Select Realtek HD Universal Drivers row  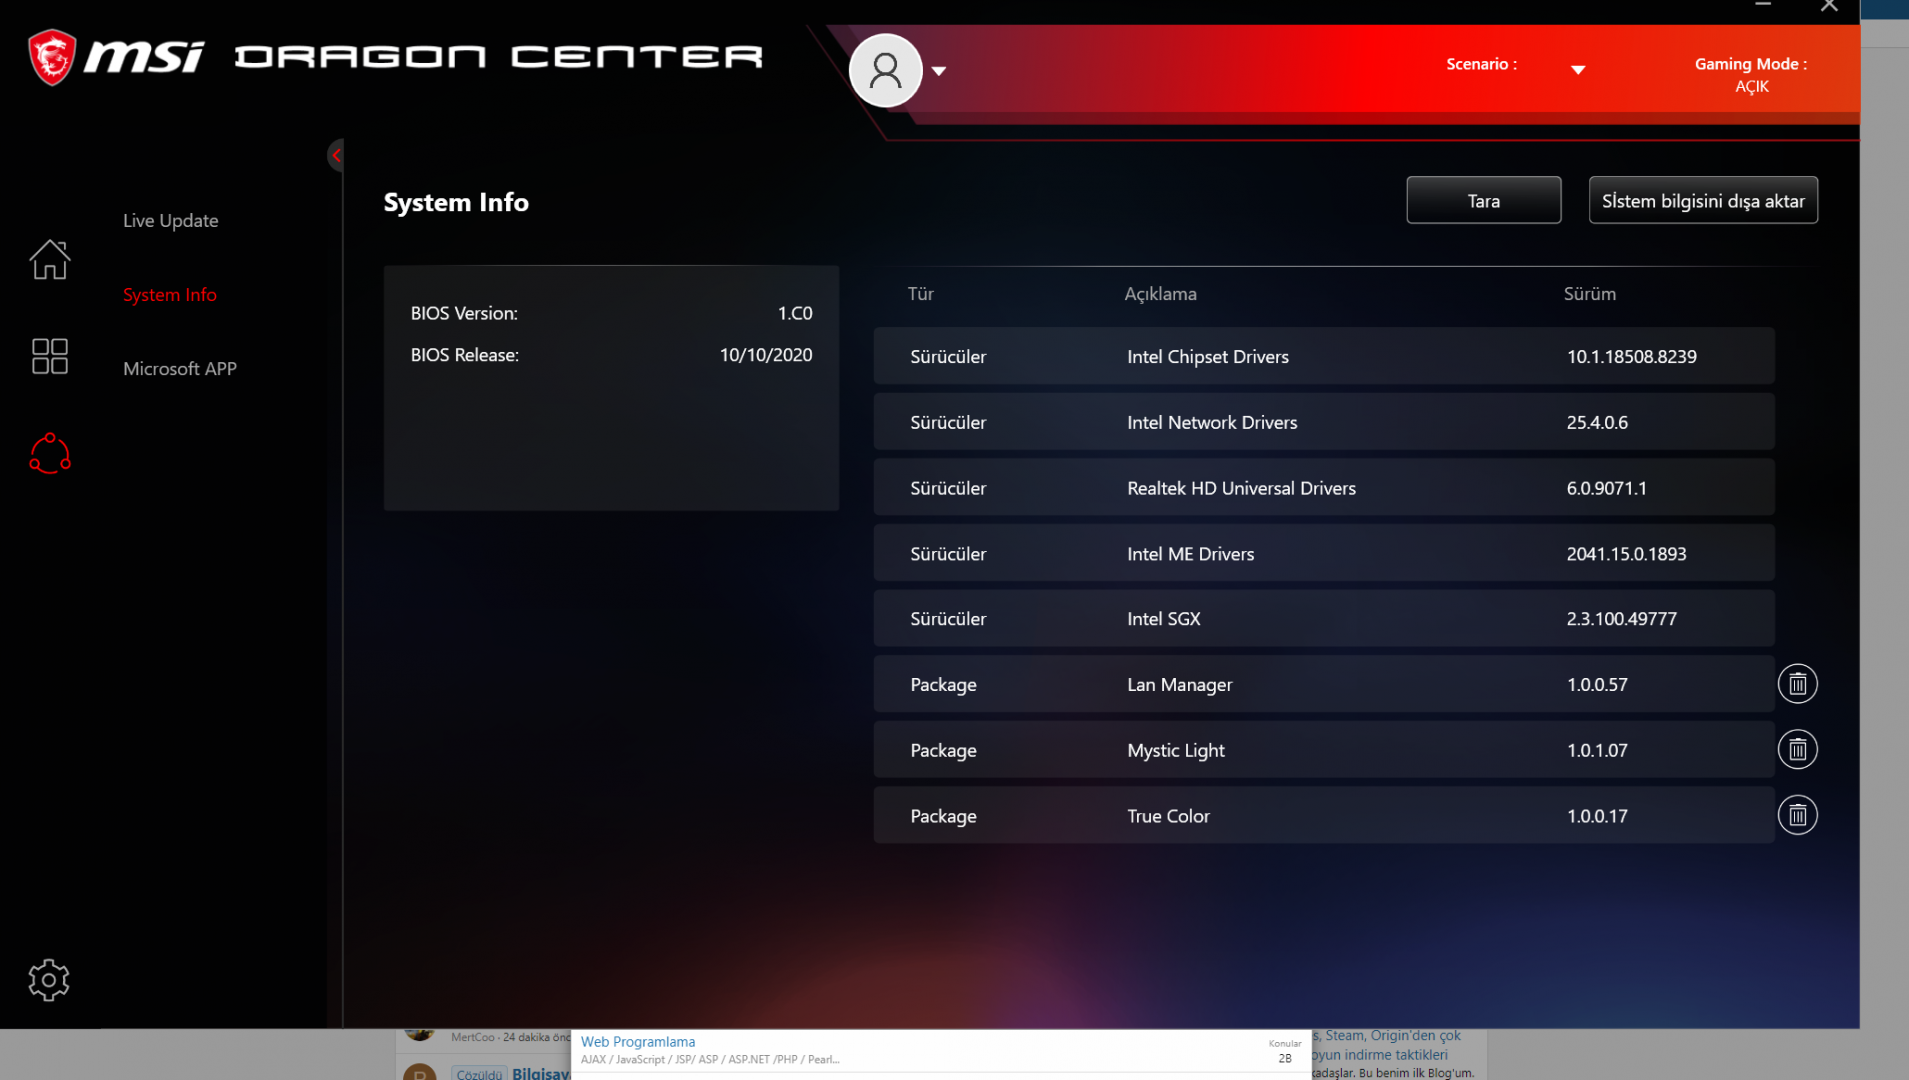tap(1324, 488)
